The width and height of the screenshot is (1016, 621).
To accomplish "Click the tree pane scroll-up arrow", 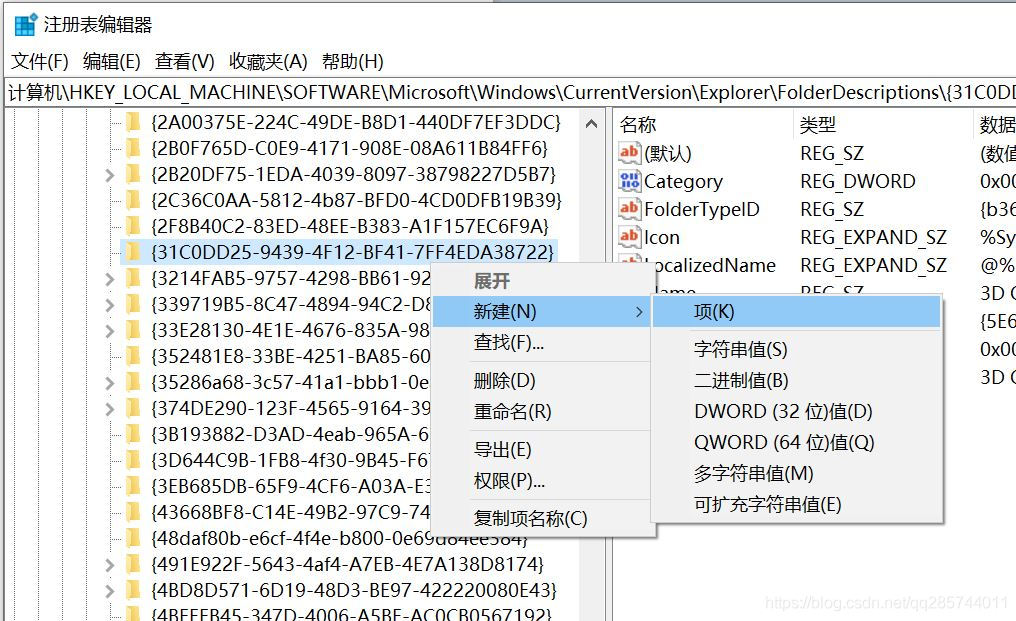I will 592,123.
